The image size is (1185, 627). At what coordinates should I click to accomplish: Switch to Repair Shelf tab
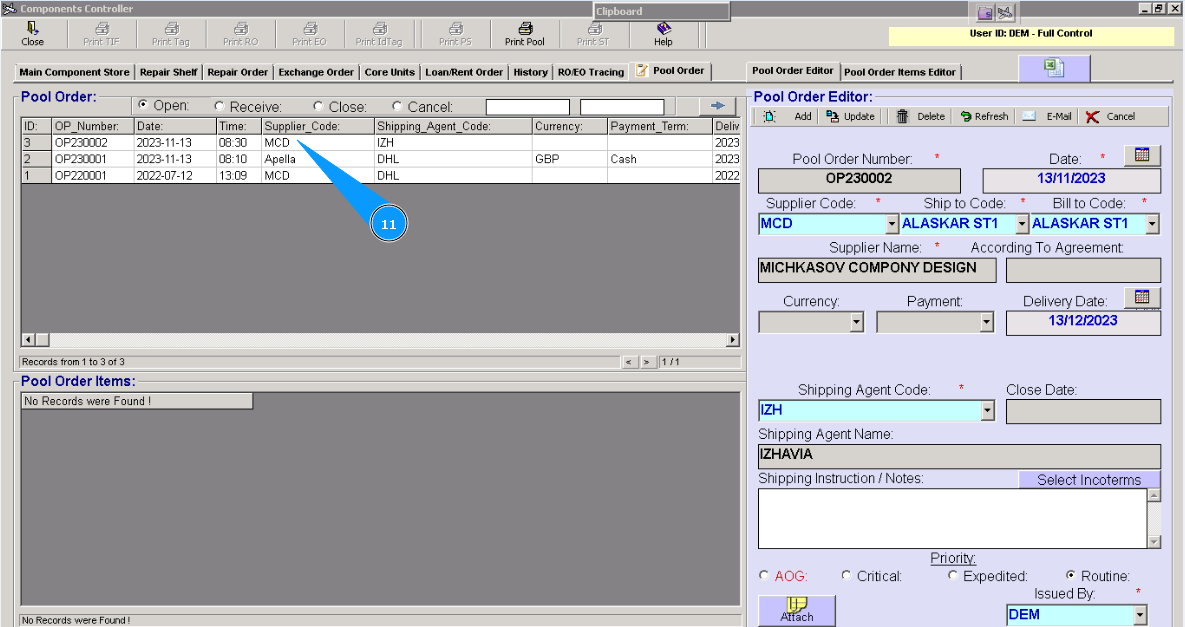[x=169, y=72]
